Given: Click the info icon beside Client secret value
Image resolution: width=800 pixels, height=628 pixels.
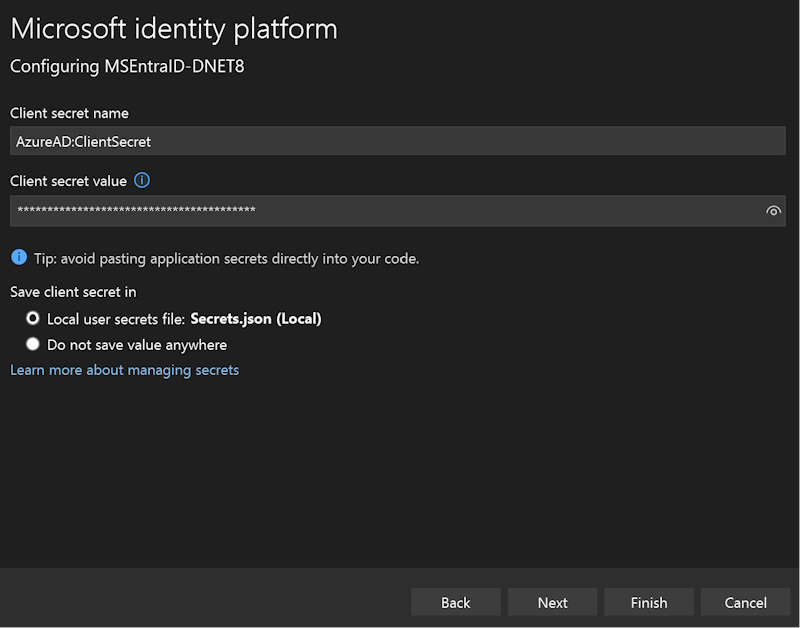Looking at the screenshot, I should [x=142, y=181].
